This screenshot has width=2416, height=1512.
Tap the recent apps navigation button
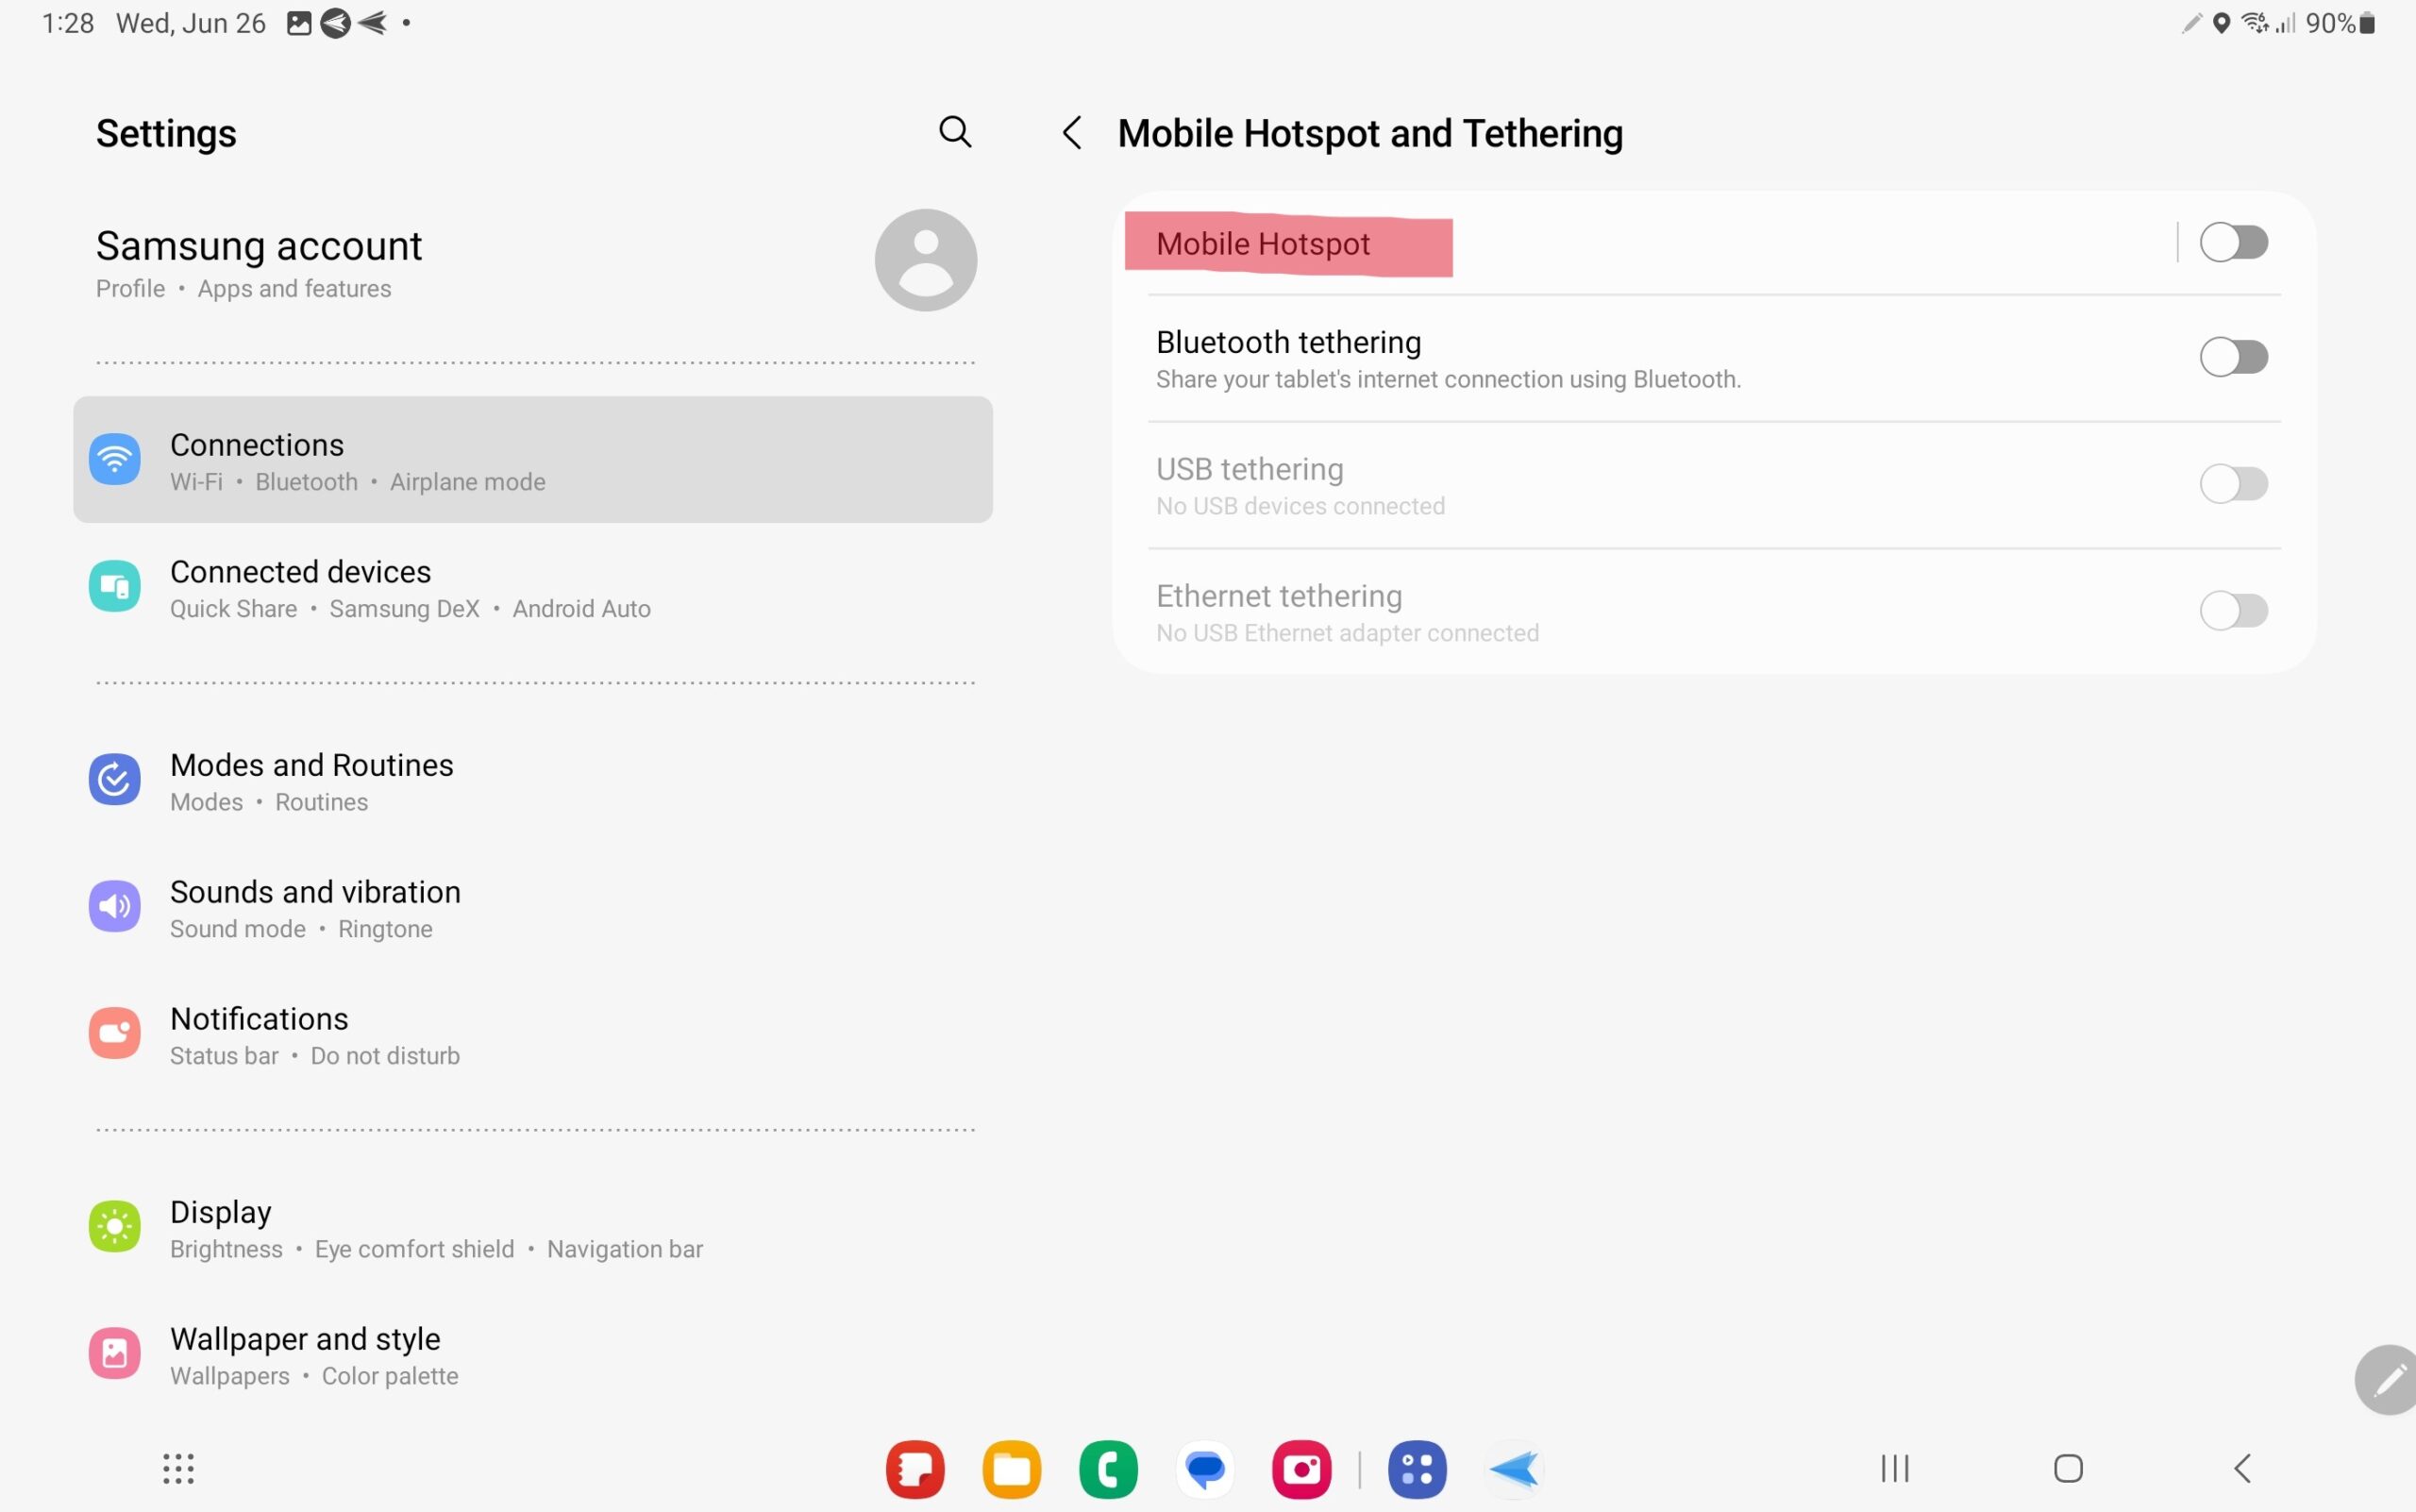pos(1893,1469)
